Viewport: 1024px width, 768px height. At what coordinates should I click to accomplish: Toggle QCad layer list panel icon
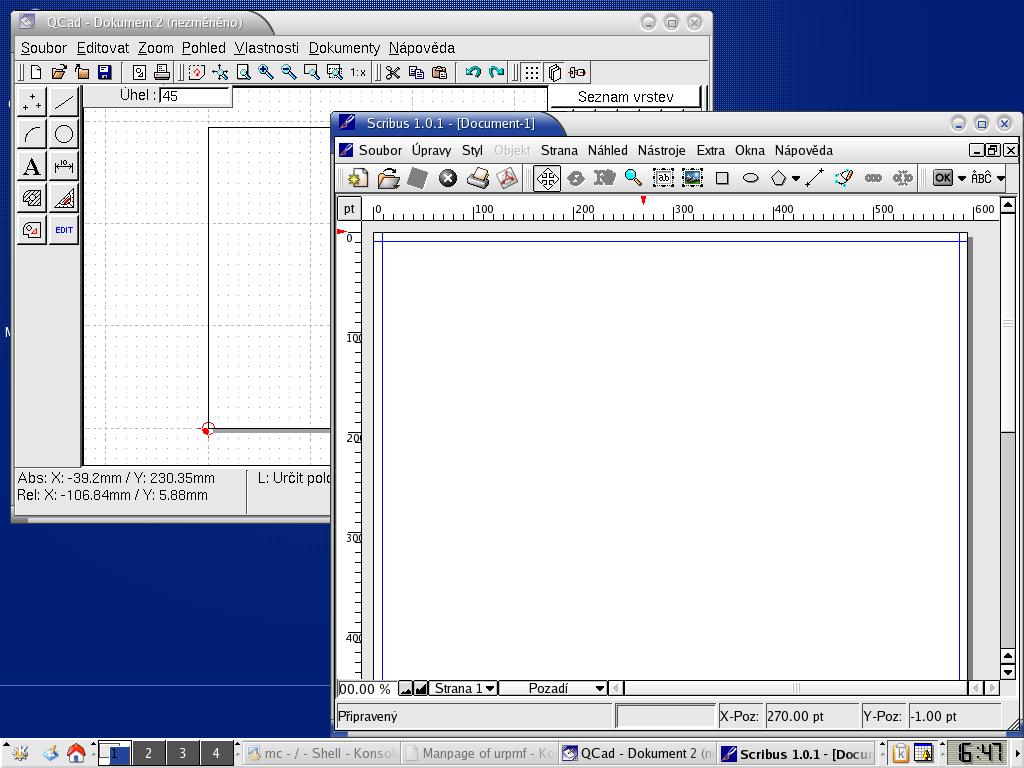554,72
